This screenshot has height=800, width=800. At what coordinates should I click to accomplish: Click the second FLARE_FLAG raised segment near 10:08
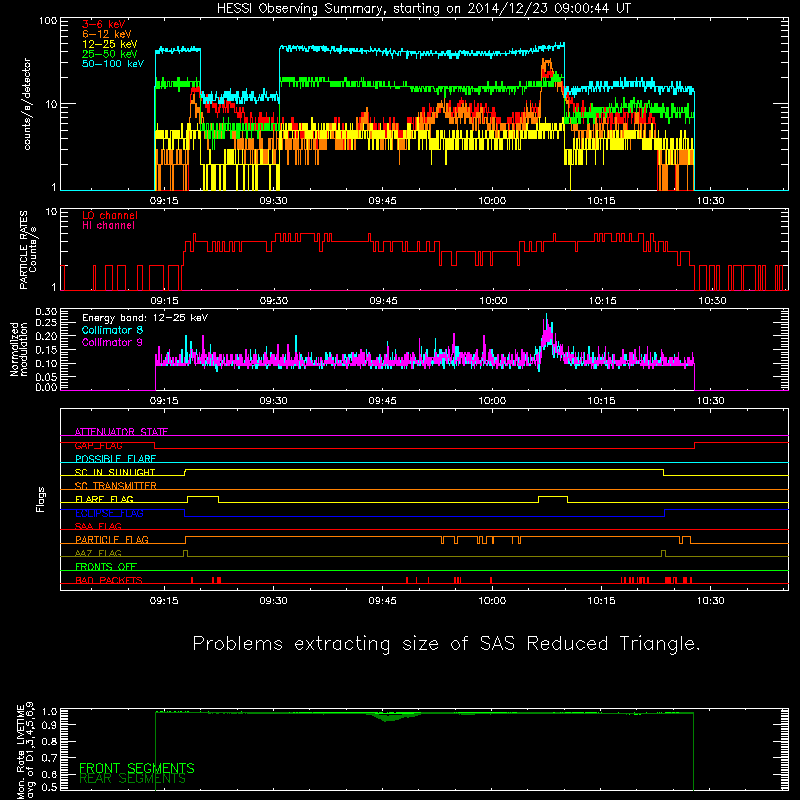tap(553, 497)
